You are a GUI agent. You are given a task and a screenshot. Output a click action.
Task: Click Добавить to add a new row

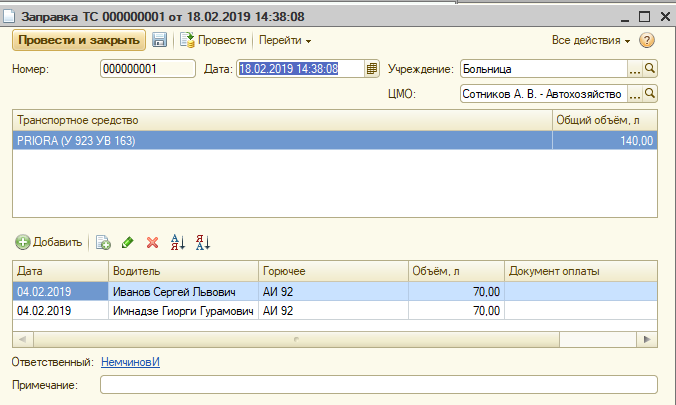(49, 242)
